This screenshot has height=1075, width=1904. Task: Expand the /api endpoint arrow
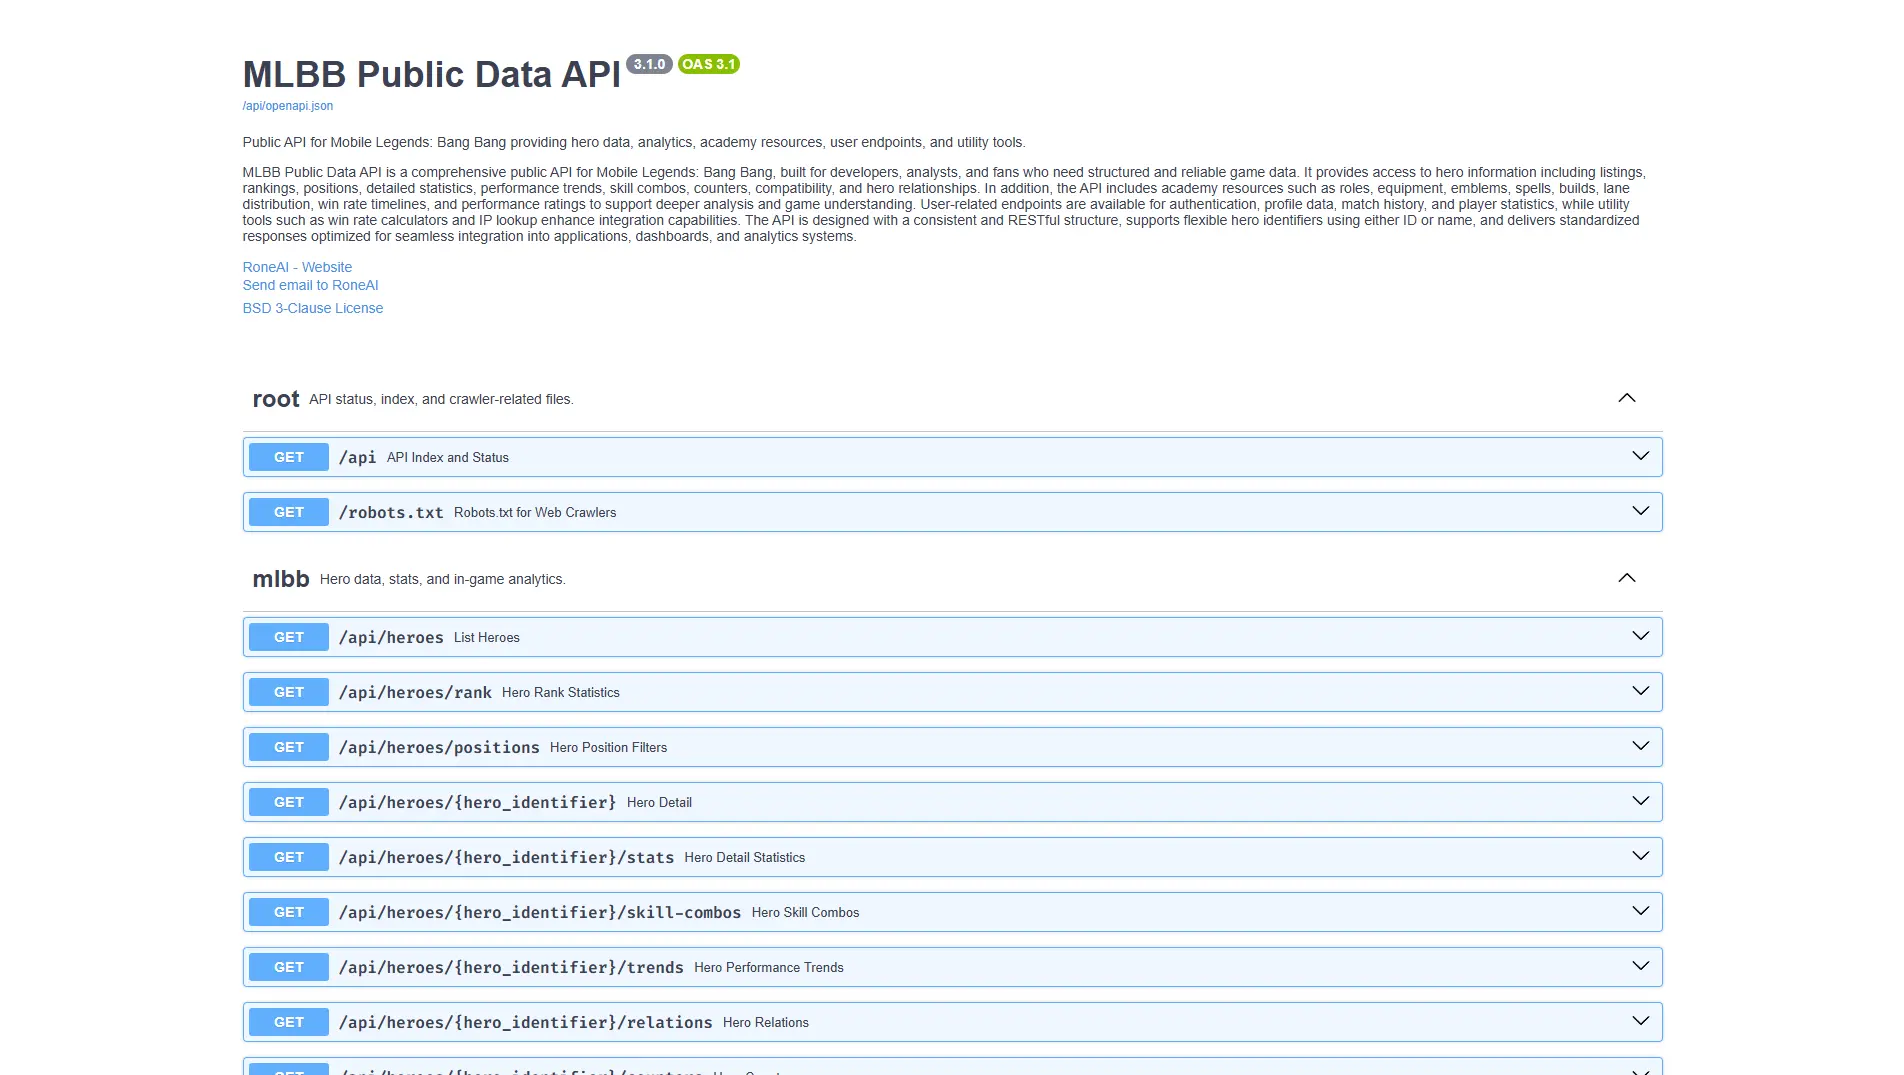coord(1641,456)
